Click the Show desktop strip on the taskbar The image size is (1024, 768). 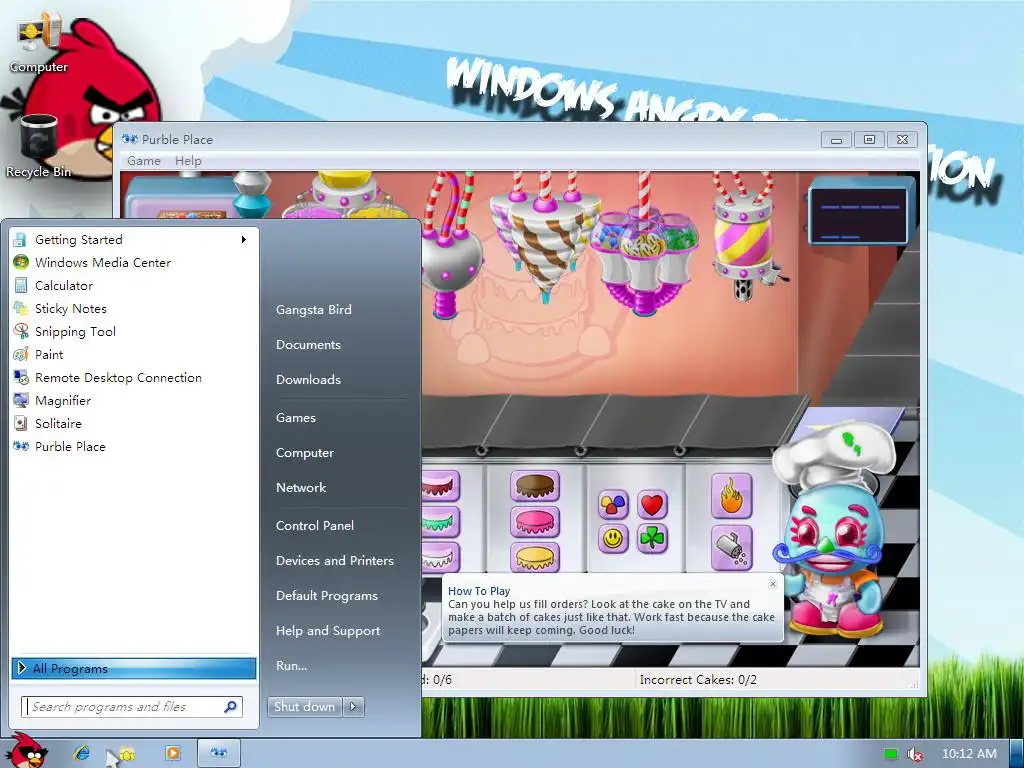pos(1016,754)
